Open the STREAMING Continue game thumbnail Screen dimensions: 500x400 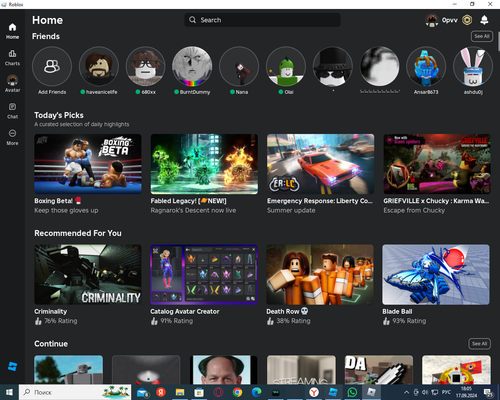301,370
